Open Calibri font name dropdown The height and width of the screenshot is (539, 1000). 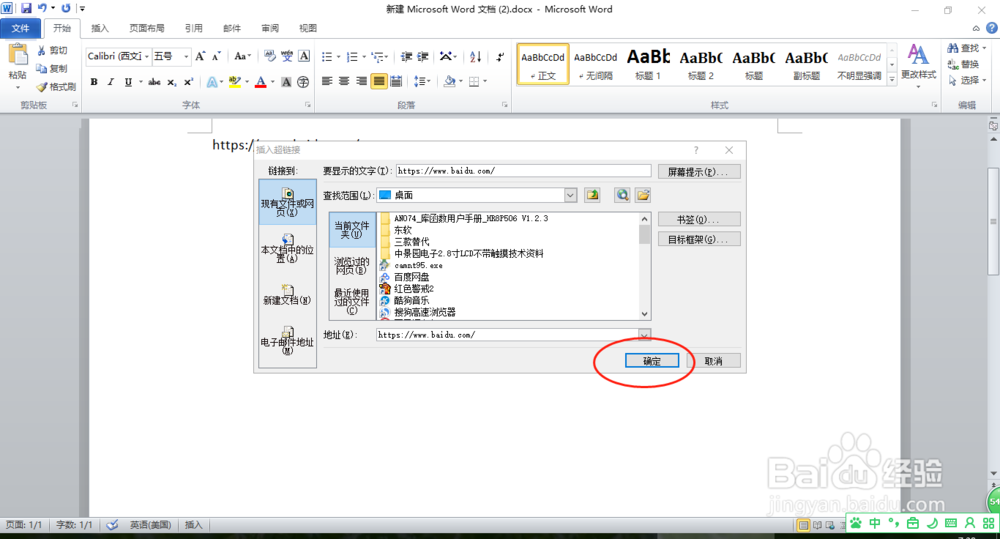(147, 56)
